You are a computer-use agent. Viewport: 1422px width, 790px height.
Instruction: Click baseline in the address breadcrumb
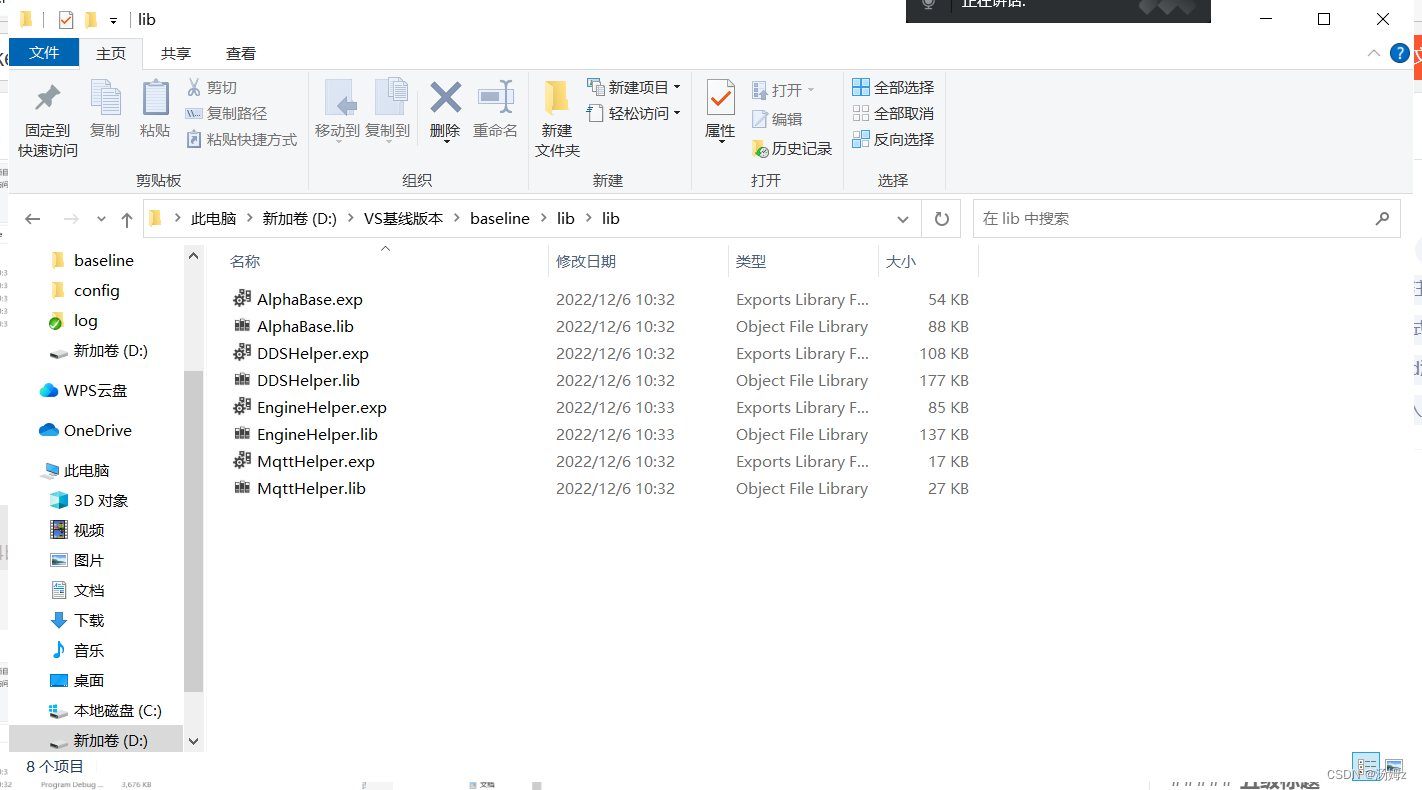pyautogui.click(x=500, y=218)
